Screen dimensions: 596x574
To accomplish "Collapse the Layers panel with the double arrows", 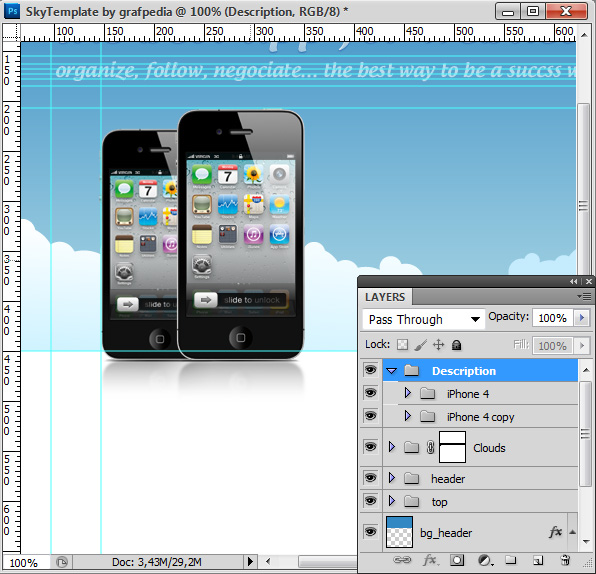I will coord(574,282).
